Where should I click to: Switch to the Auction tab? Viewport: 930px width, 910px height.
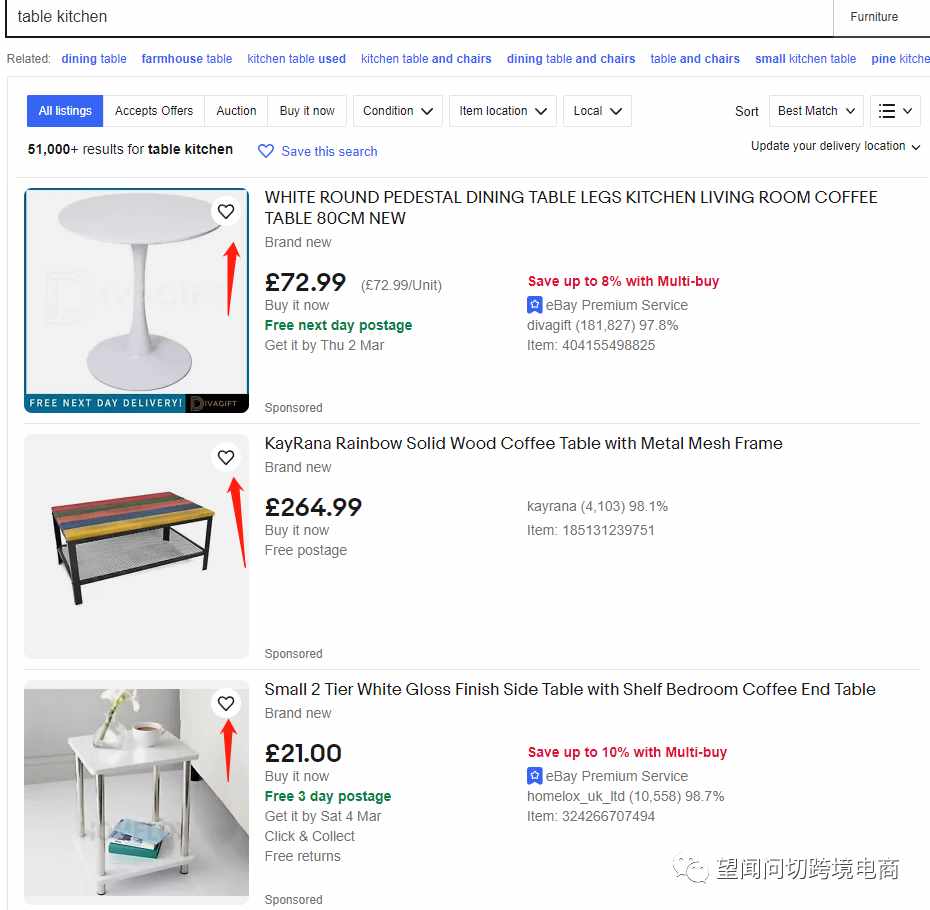tap(236, 111)
